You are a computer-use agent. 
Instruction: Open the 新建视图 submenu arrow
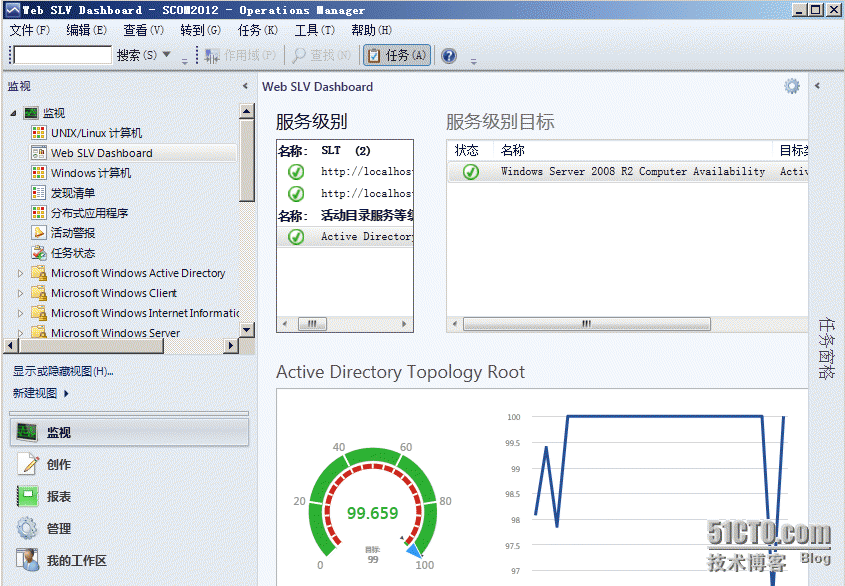click(x=66, y=394)
